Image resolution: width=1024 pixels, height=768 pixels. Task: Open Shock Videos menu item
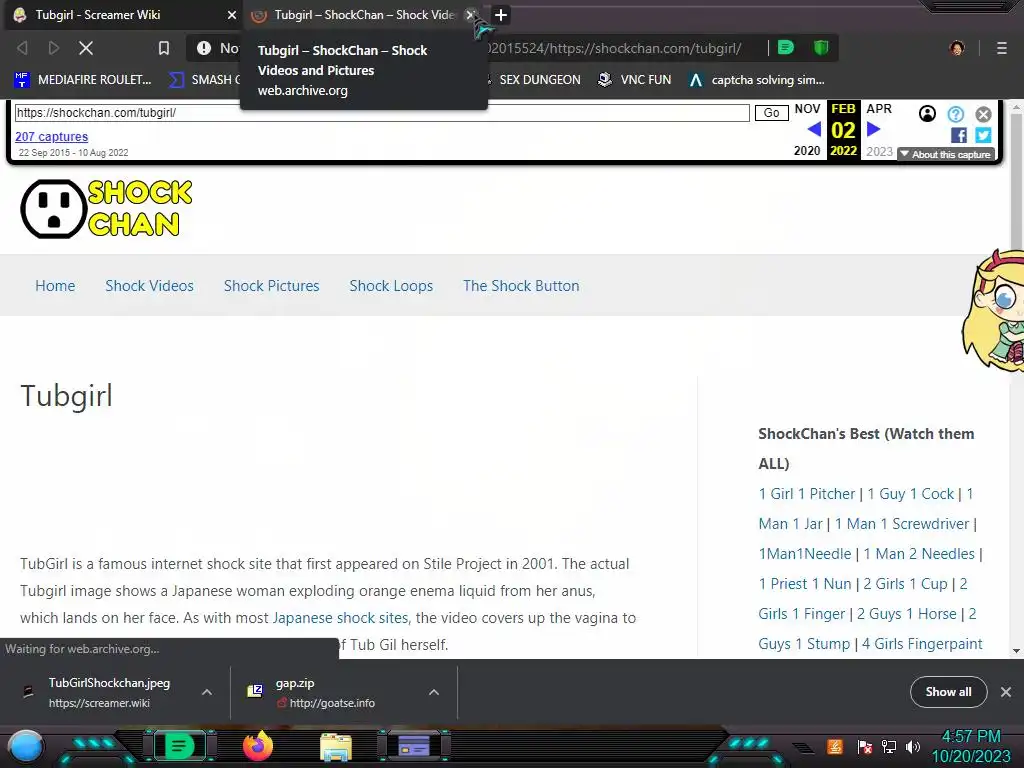click(150, 285)
